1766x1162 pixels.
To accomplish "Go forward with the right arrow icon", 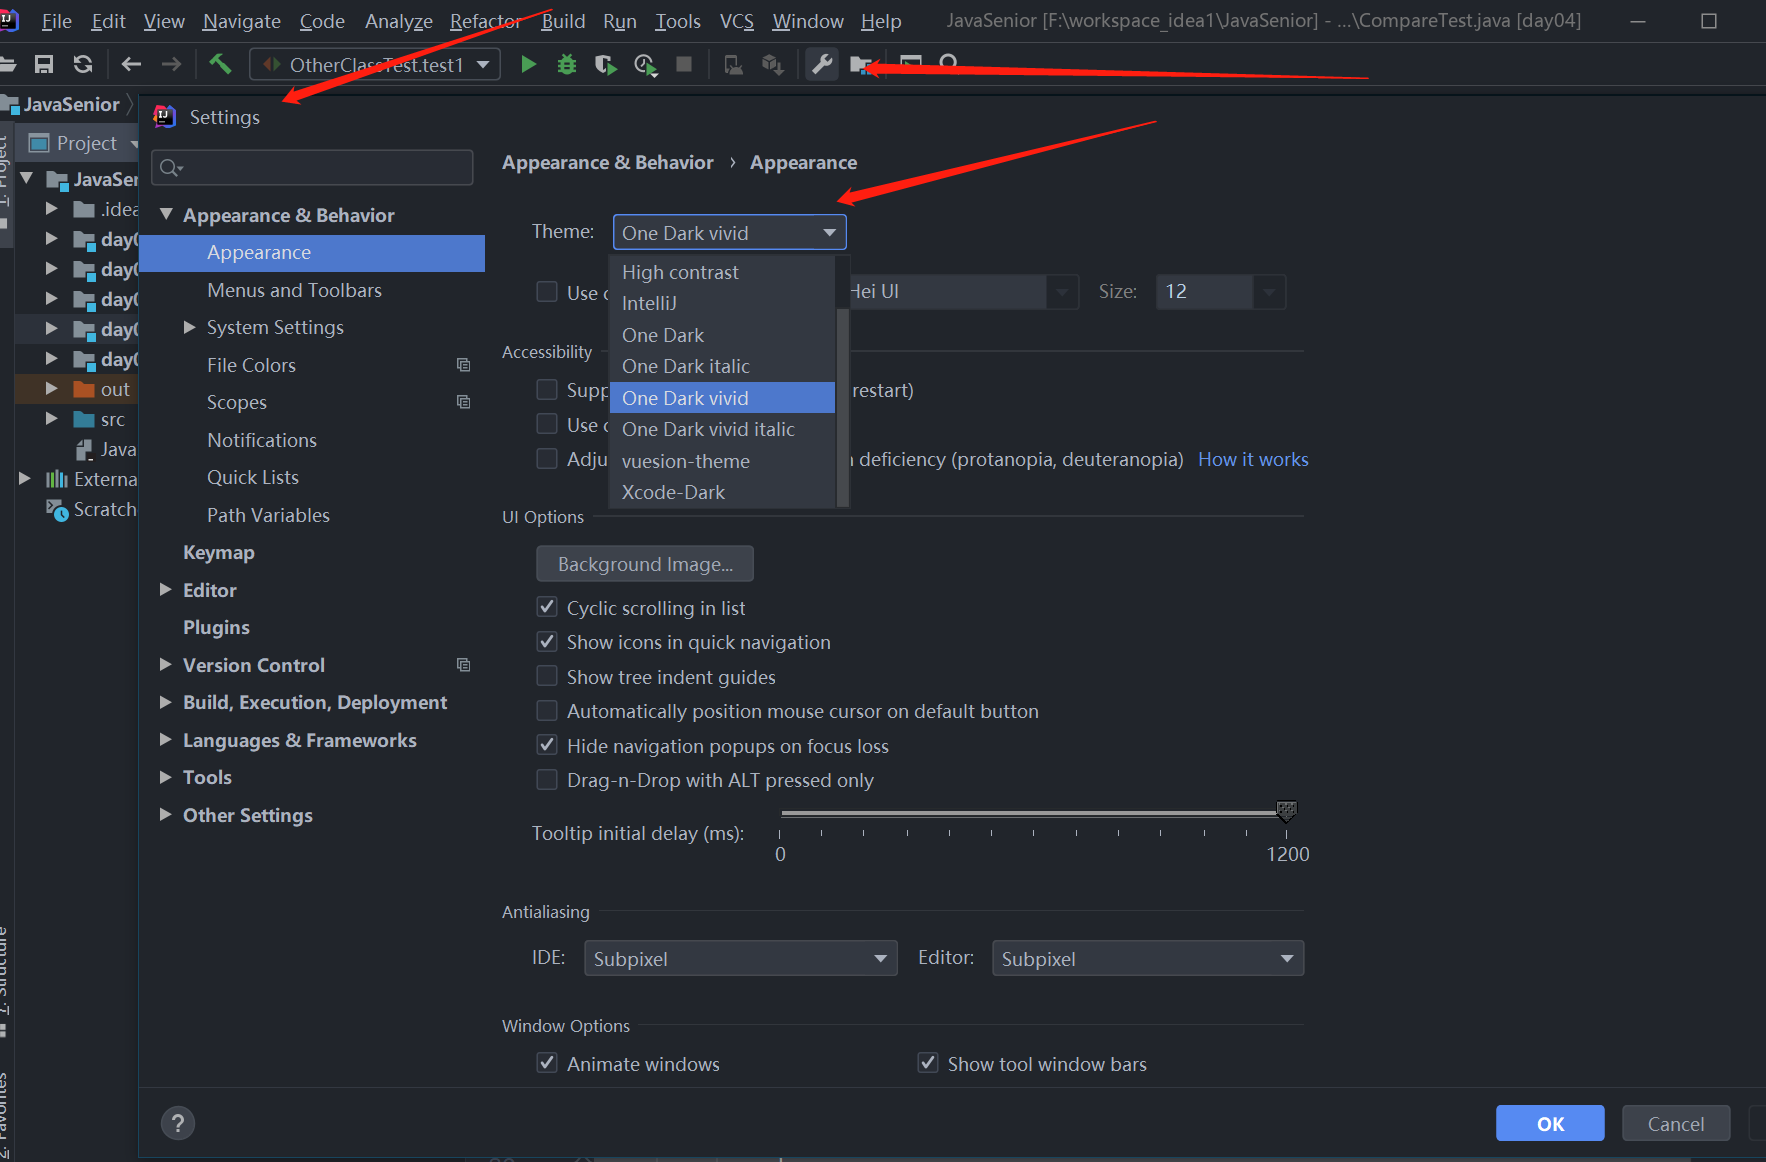I will tap(172, 65).
